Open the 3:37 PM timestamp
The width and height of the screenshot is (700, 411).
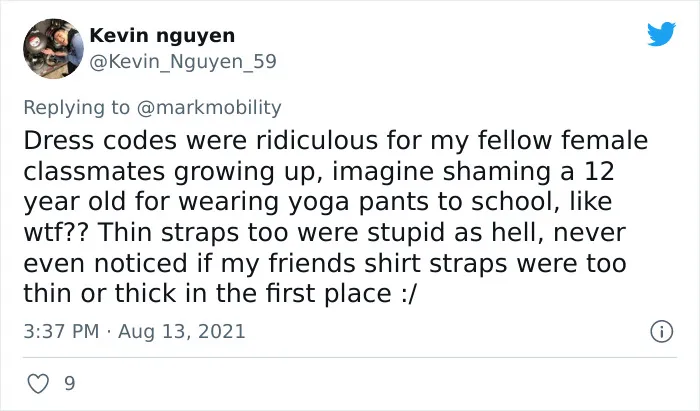[61, 332]
